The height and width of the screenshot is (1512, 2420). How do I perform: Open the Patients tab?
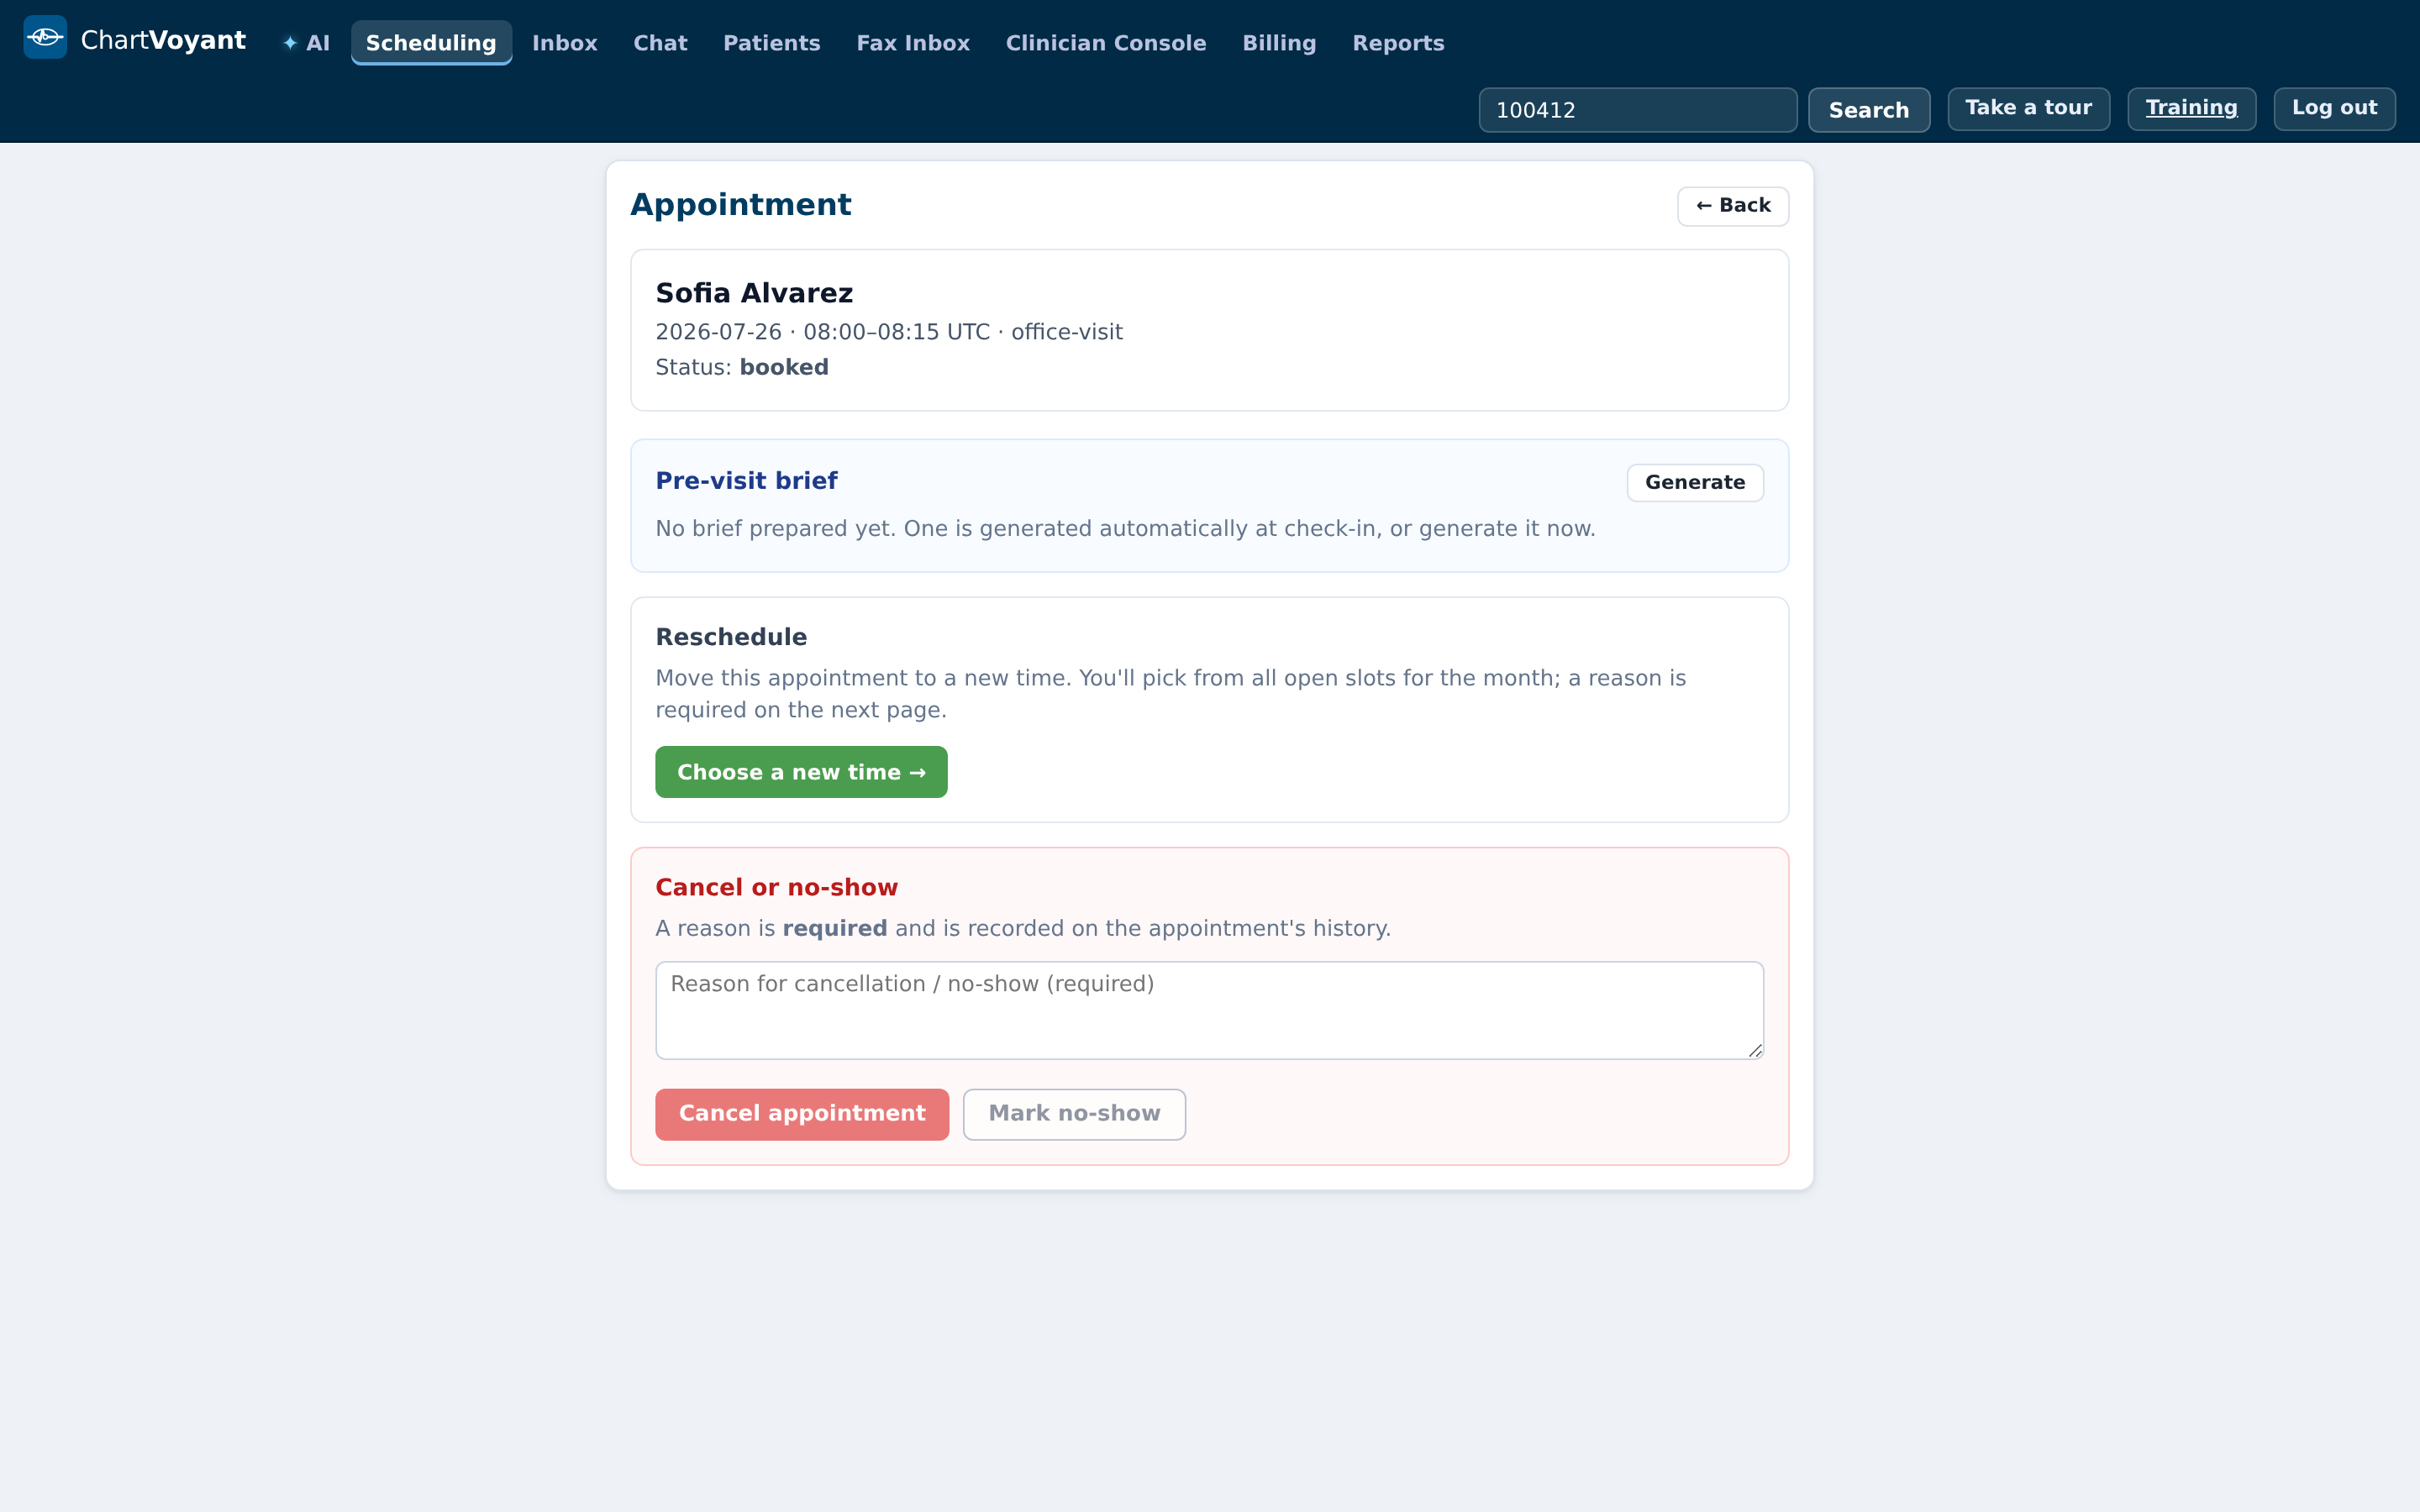[771, 43]
